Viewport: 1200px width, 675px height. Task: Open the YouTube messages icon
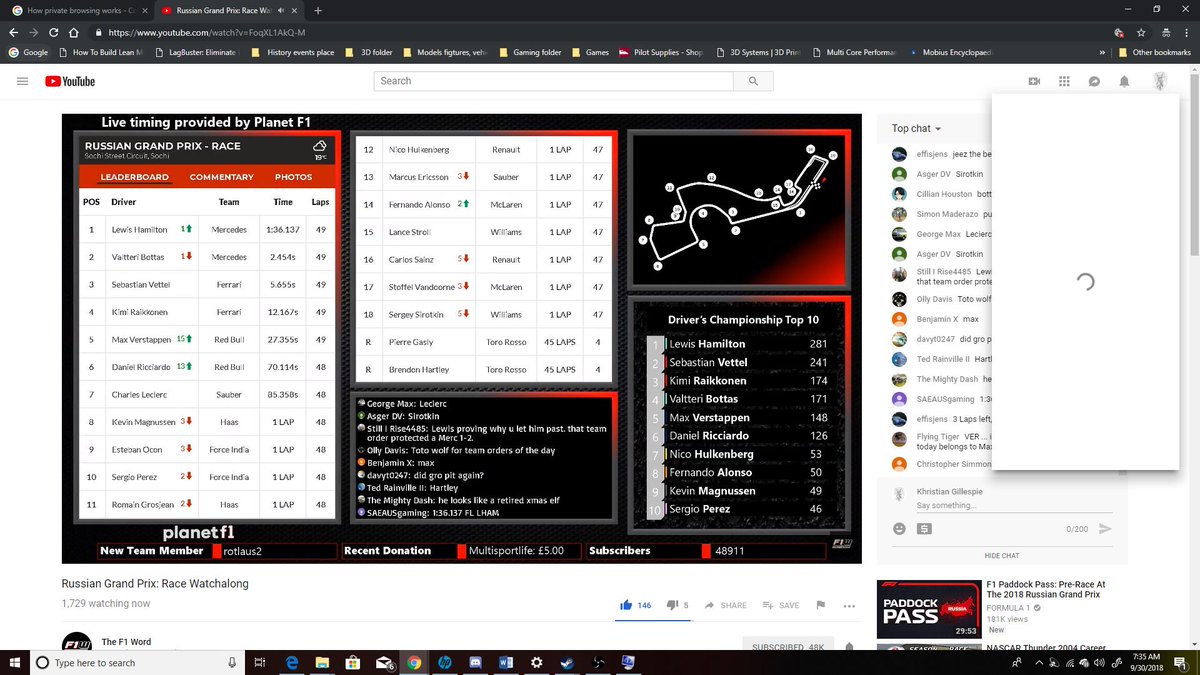(1094, 81)
